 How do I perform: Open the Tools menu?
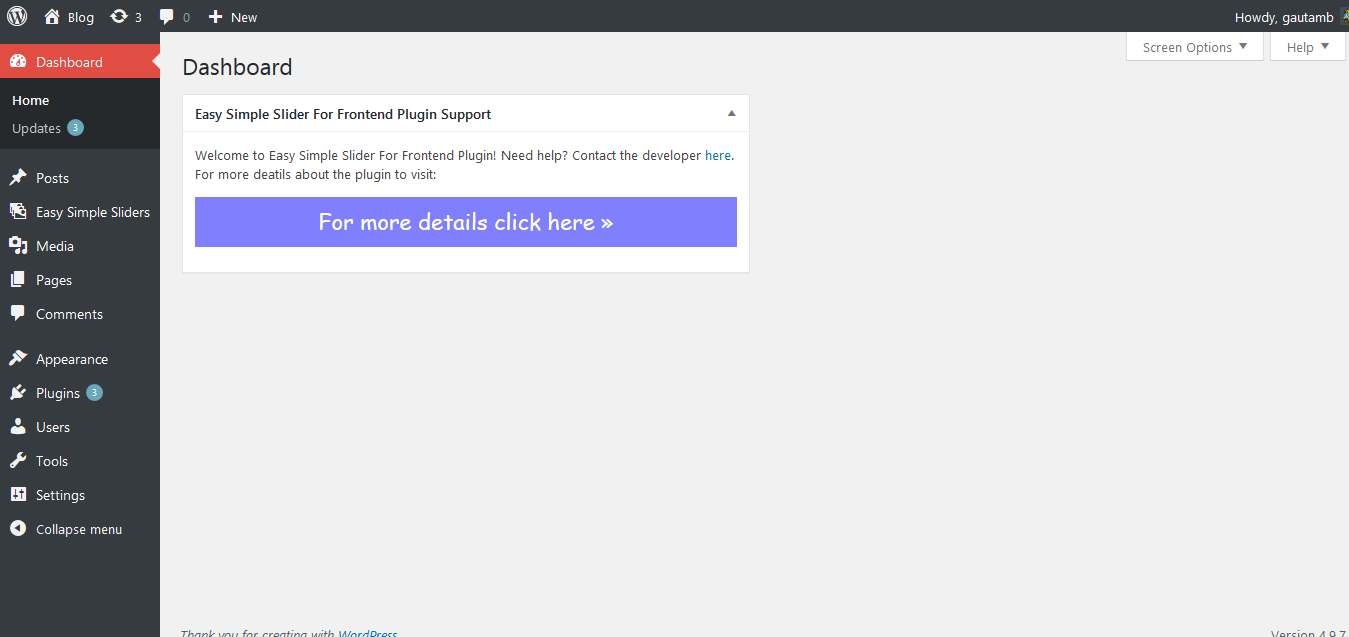click(52, 461)
